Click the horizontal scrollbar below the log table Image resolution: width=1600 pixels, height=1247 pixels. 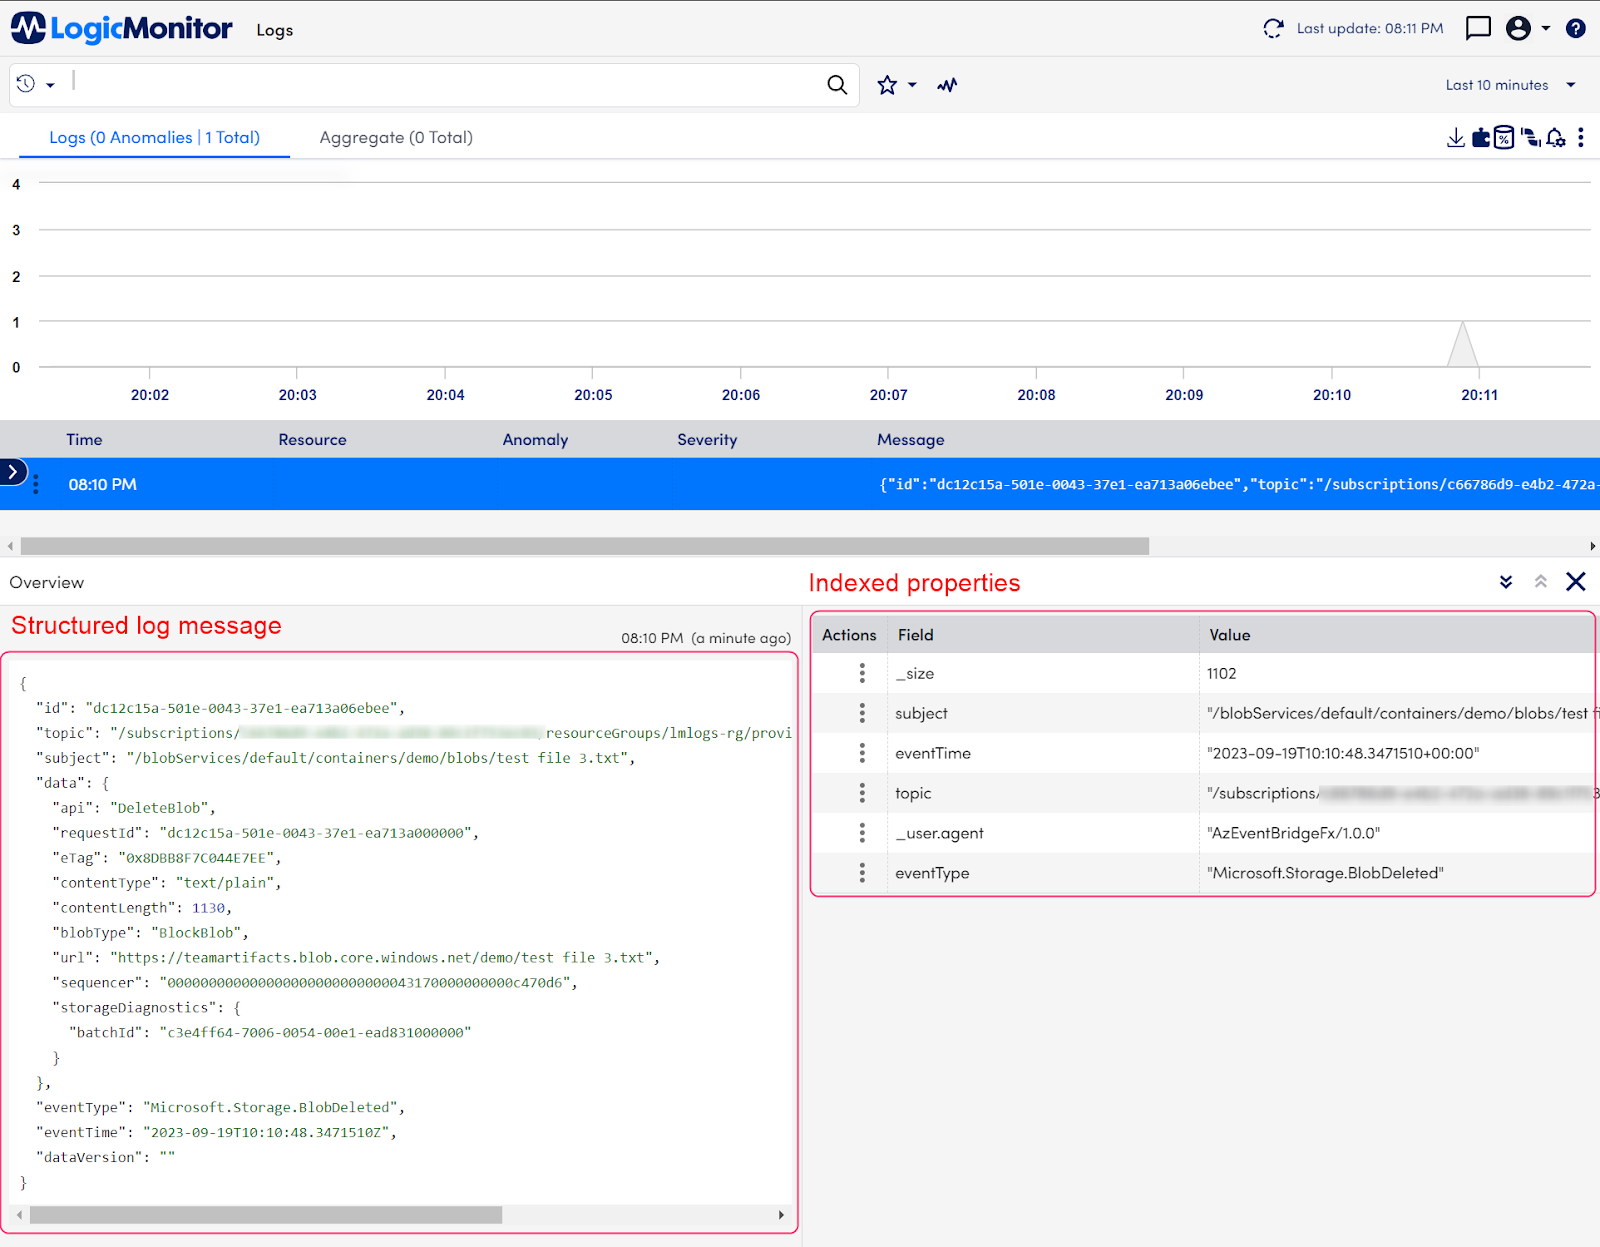point(580,546)
